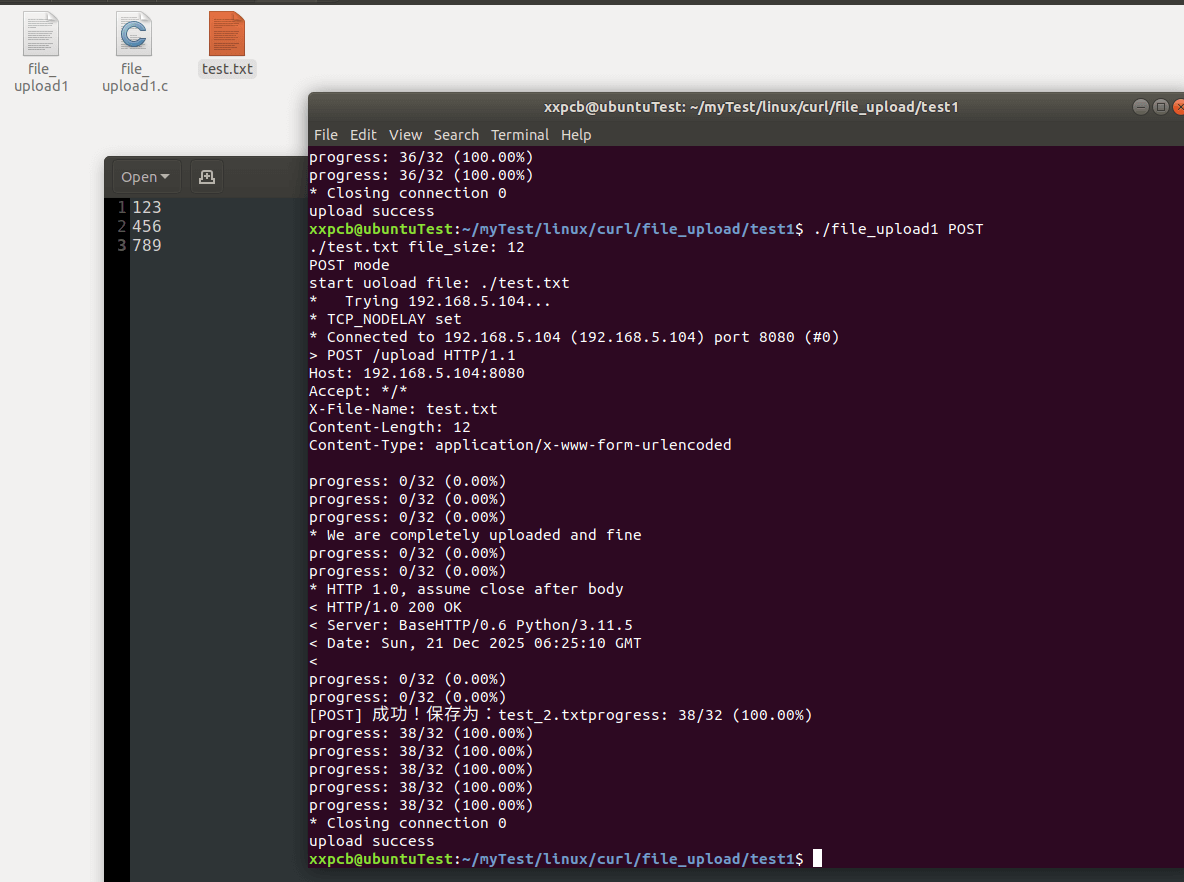Click line 1 text '123' in editor
The image size is (1184, 882).
point(146,207)
